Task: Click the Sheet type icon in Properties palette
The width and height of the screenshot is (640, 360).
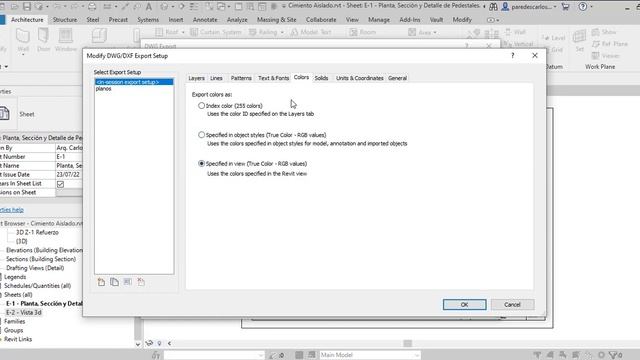Action: coord(5,113)
